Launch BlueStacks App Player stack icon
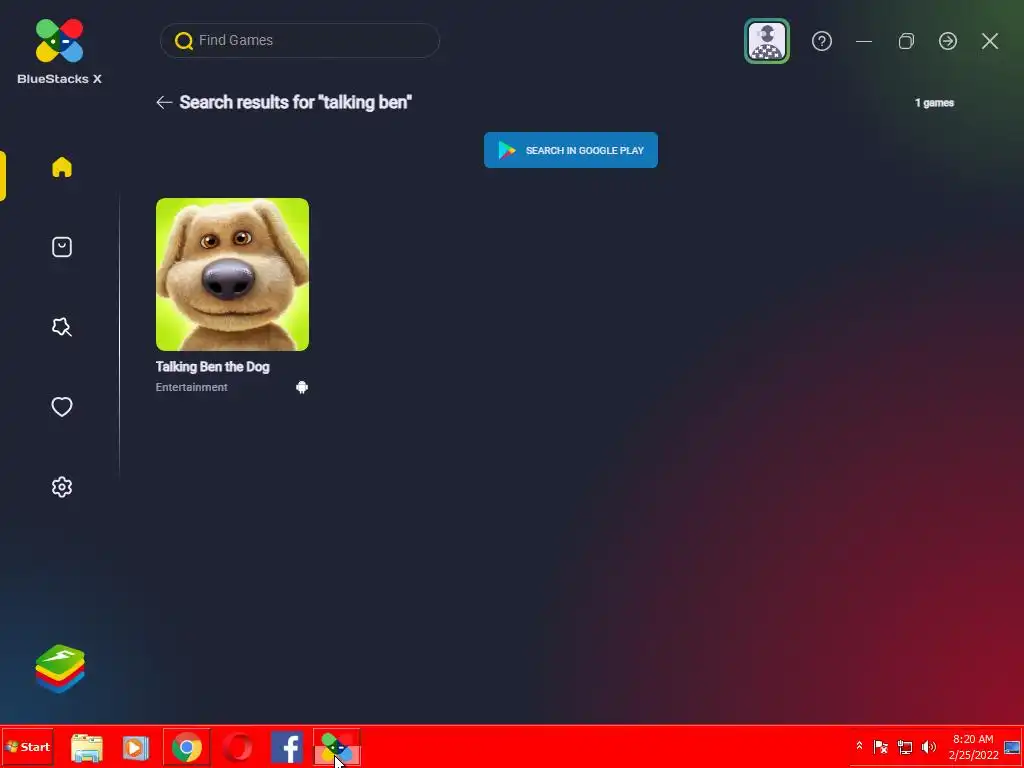Image resolution: width=1024 pixels, height=768 pixels. click(x=60, y=669)
